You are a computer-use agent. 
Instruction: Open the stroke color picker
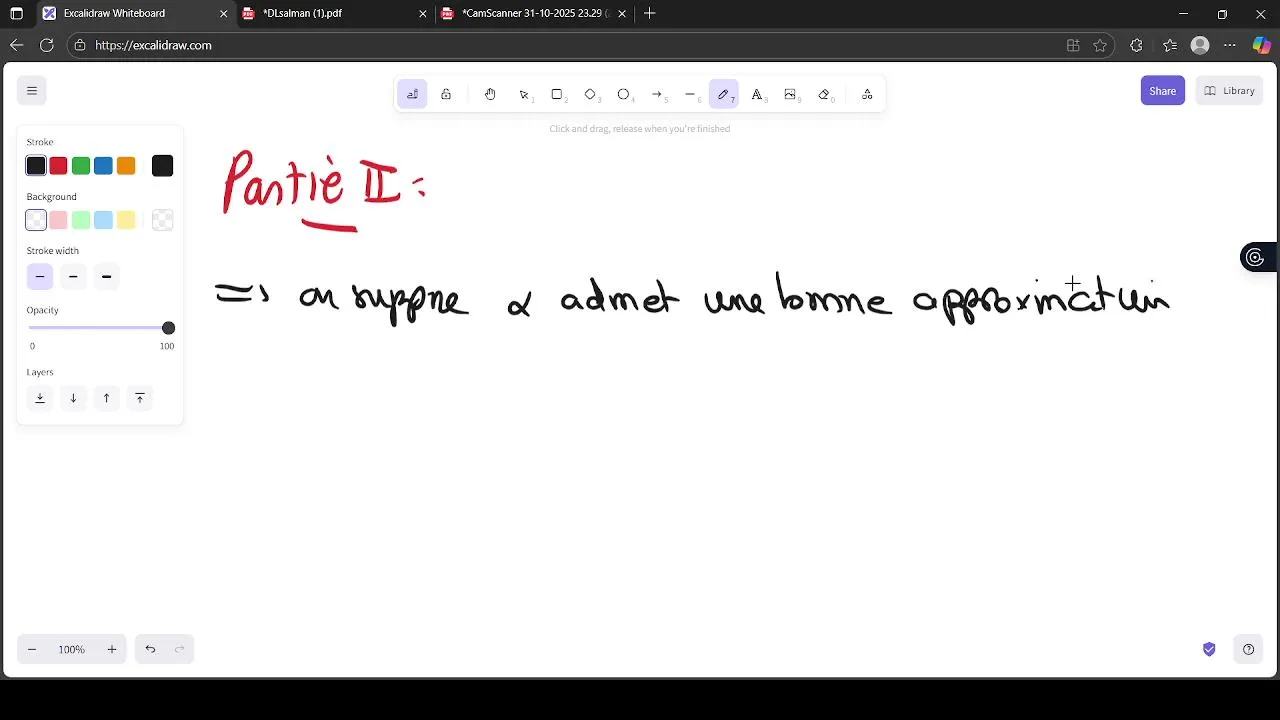[x=162, y=166]
